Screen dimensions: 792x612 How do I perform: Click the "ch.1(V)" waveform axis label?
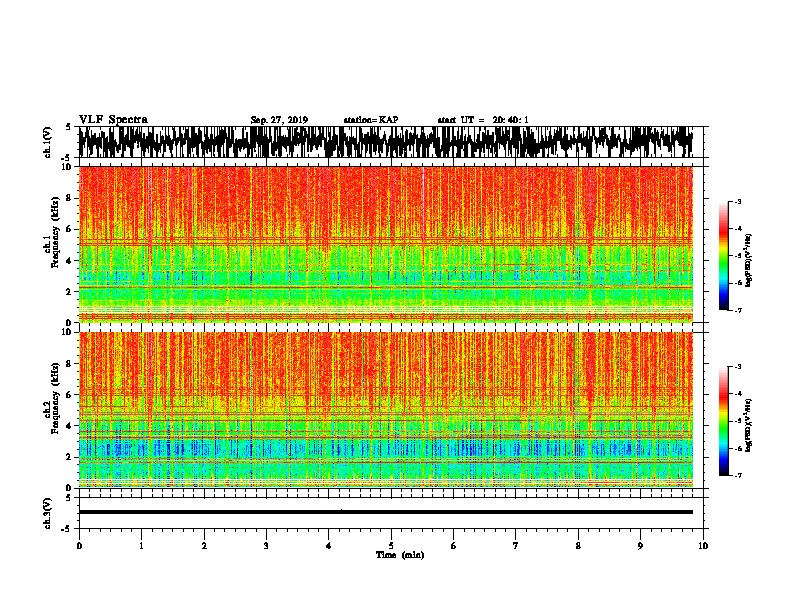(x=47, y=142)
